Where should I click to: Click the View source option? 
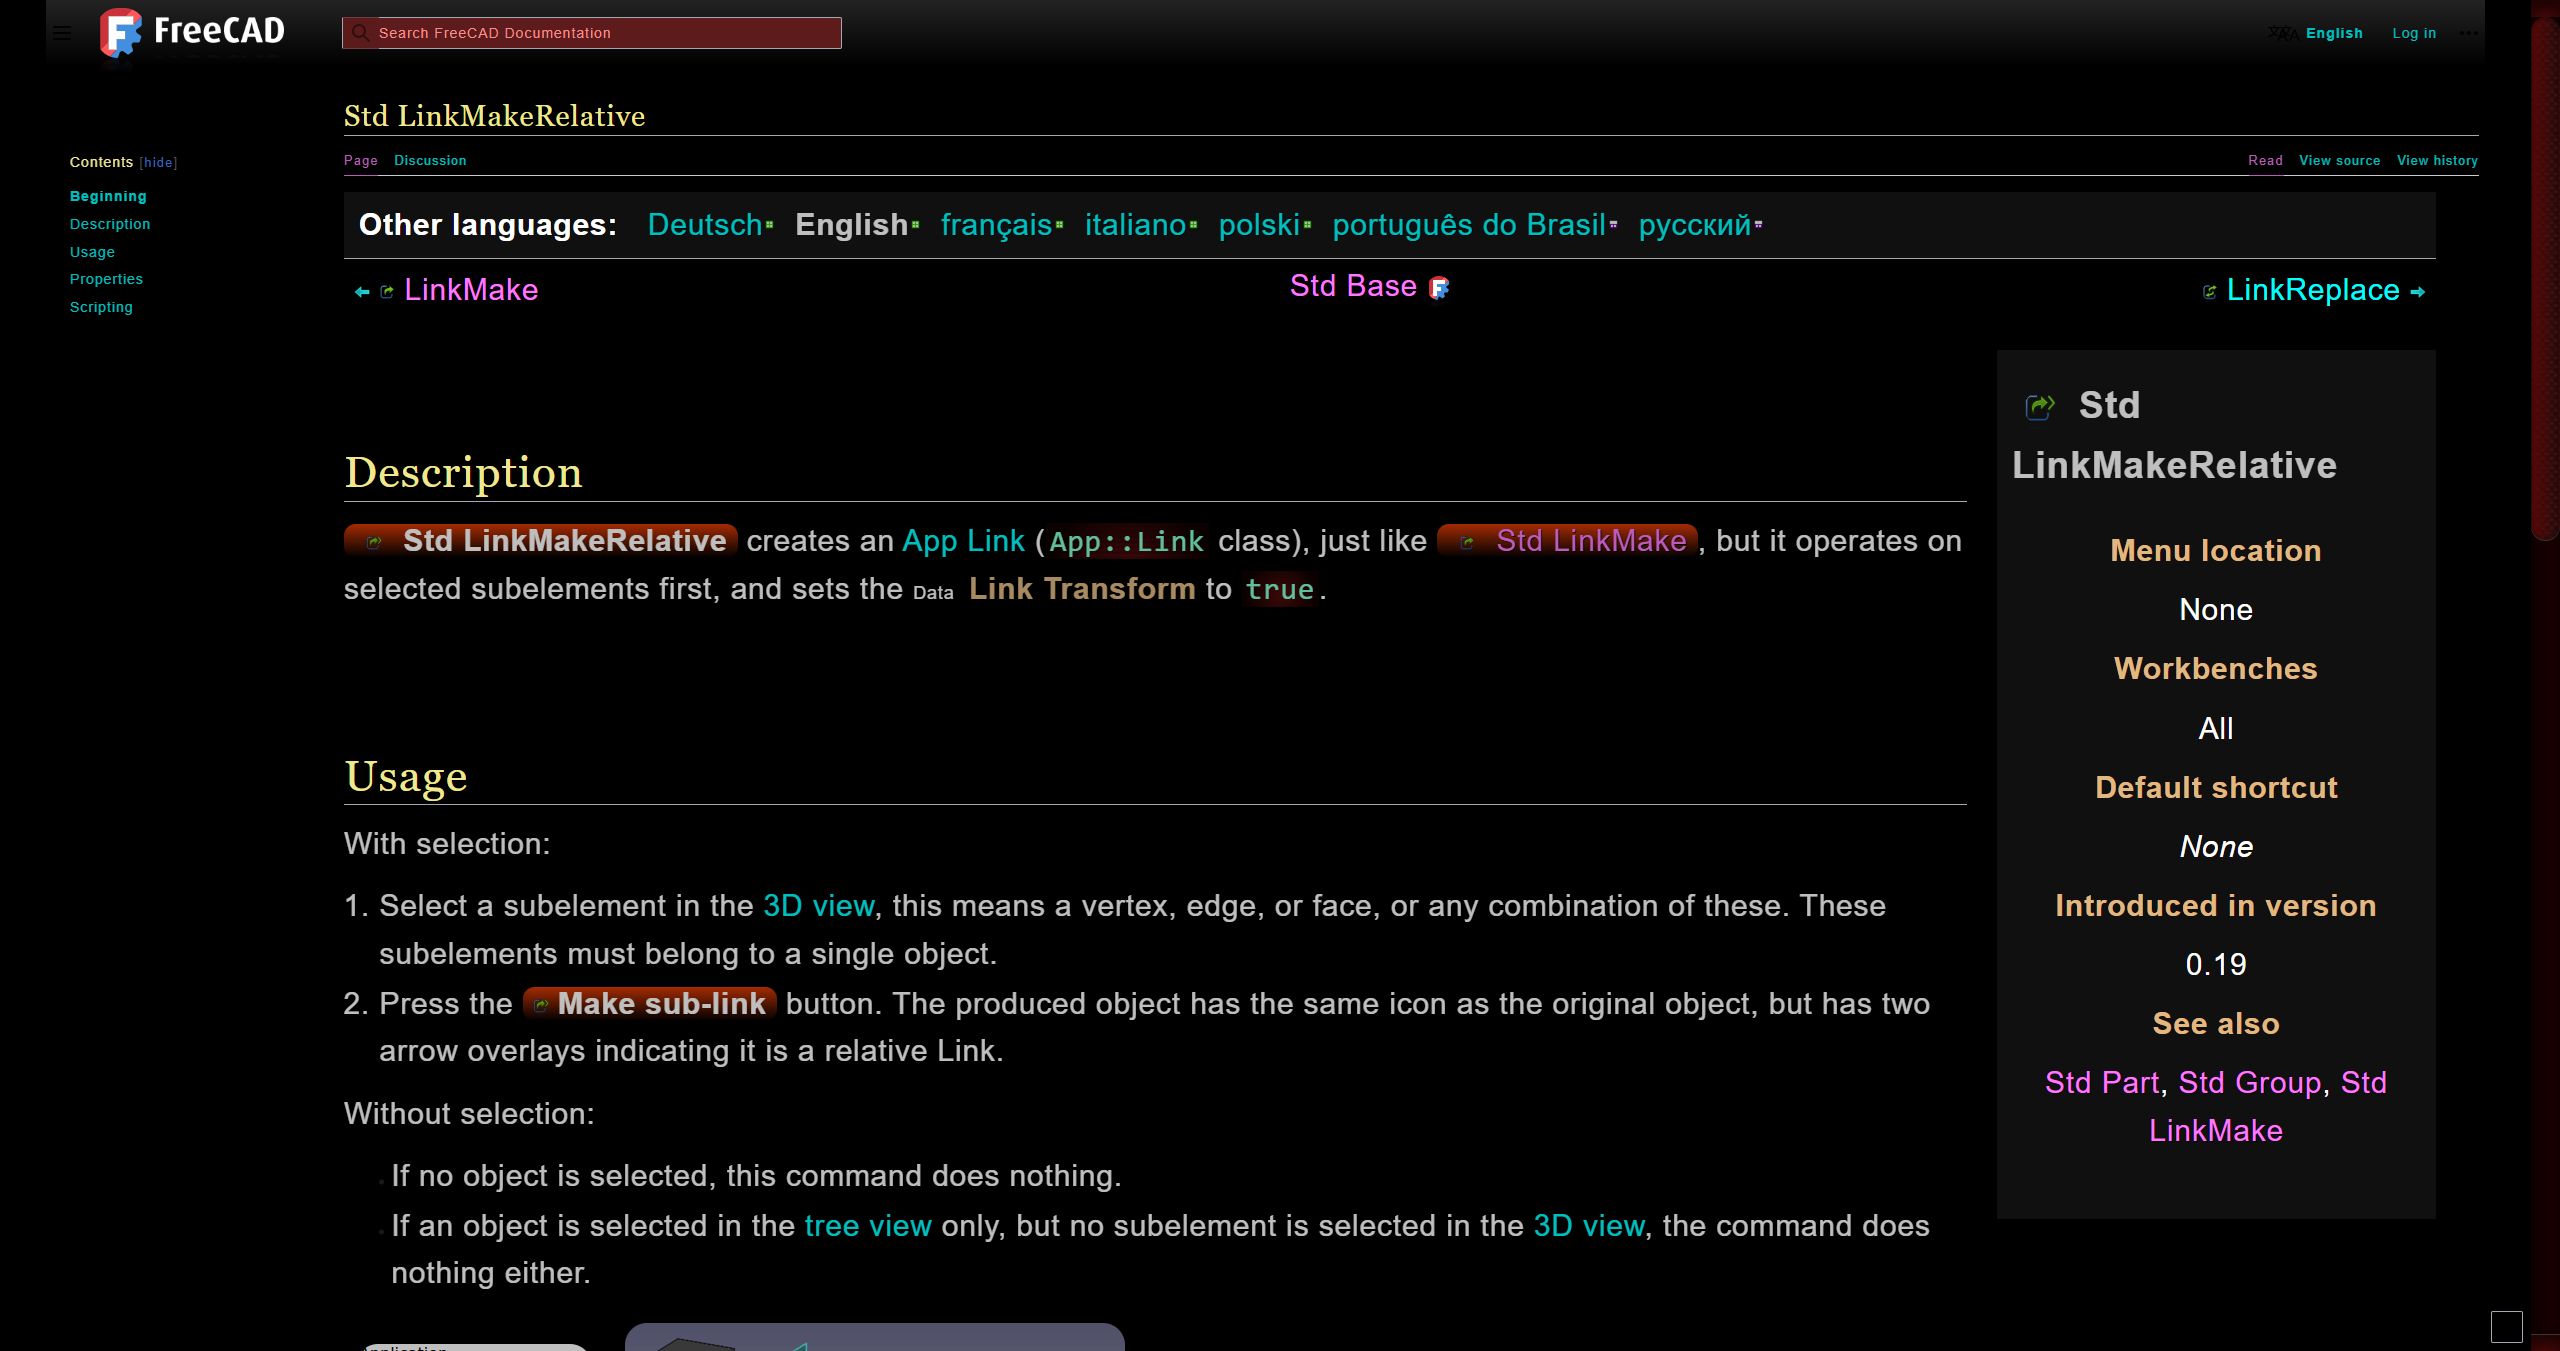[2340, 159]
